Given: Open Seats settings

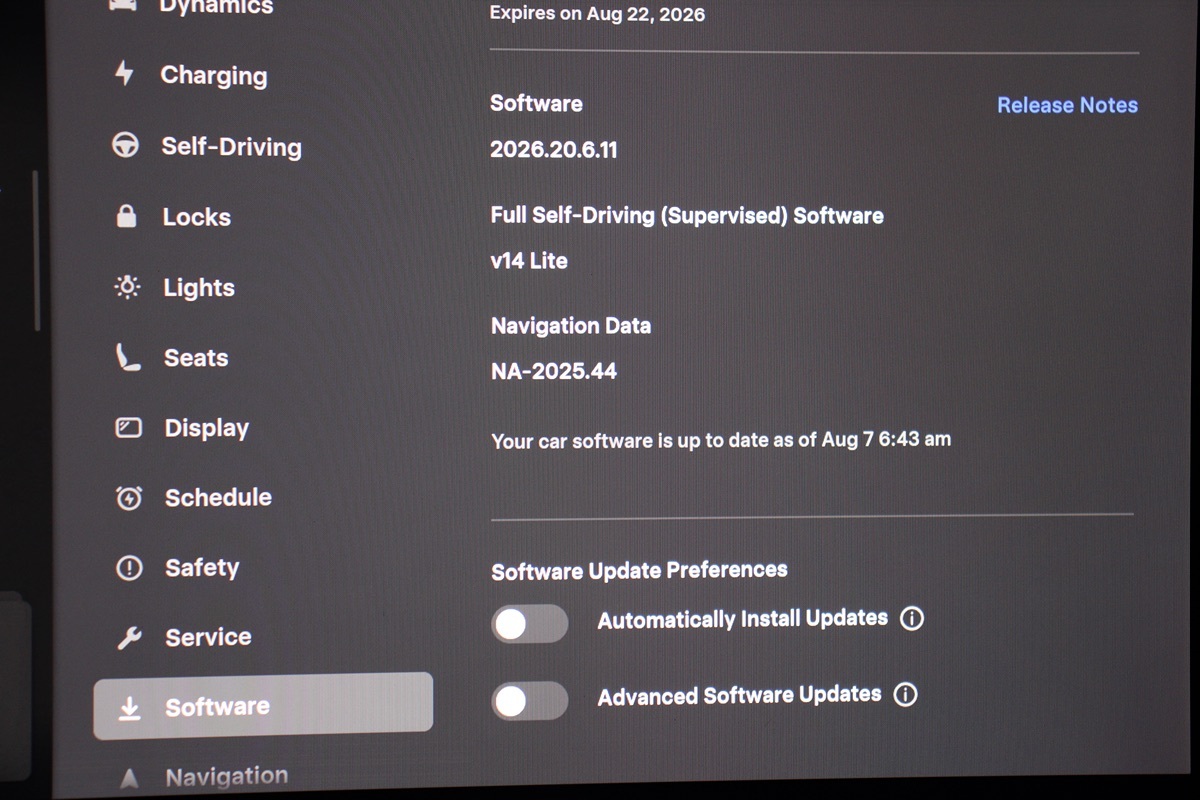Looking at the screenshot, I should tap(196, 358).
